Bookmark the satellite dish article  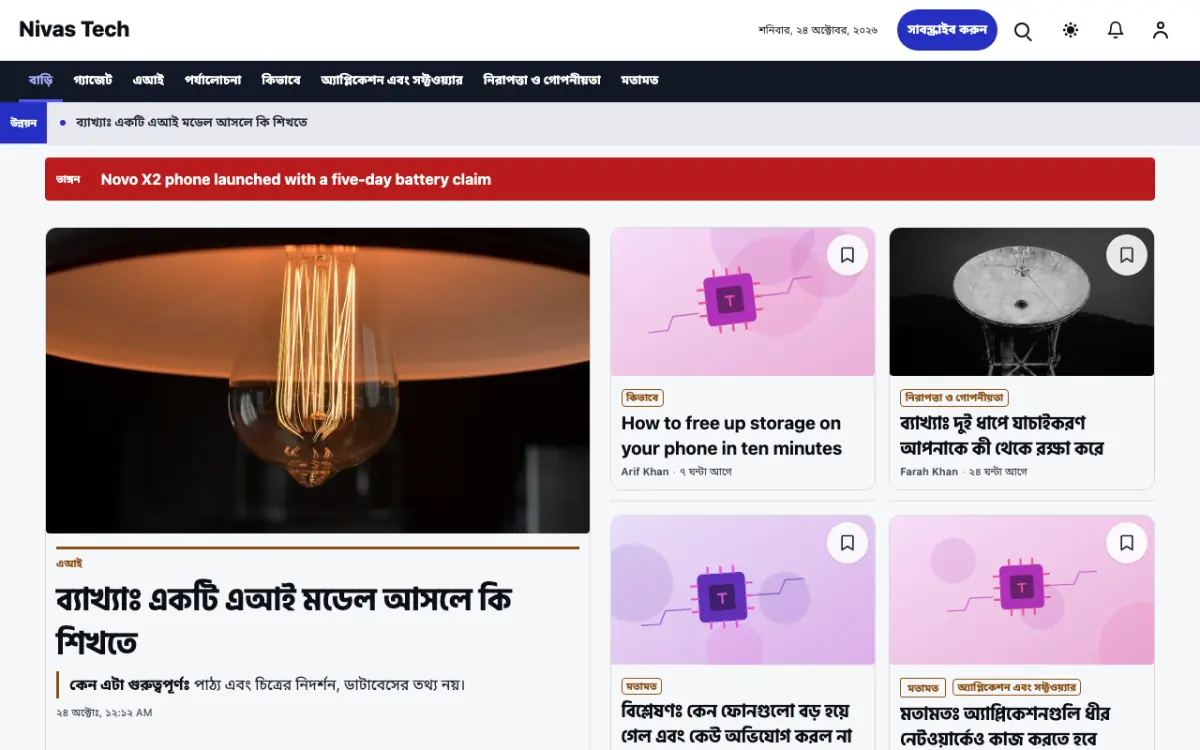pyautogui.click(x=1126, y=255)
